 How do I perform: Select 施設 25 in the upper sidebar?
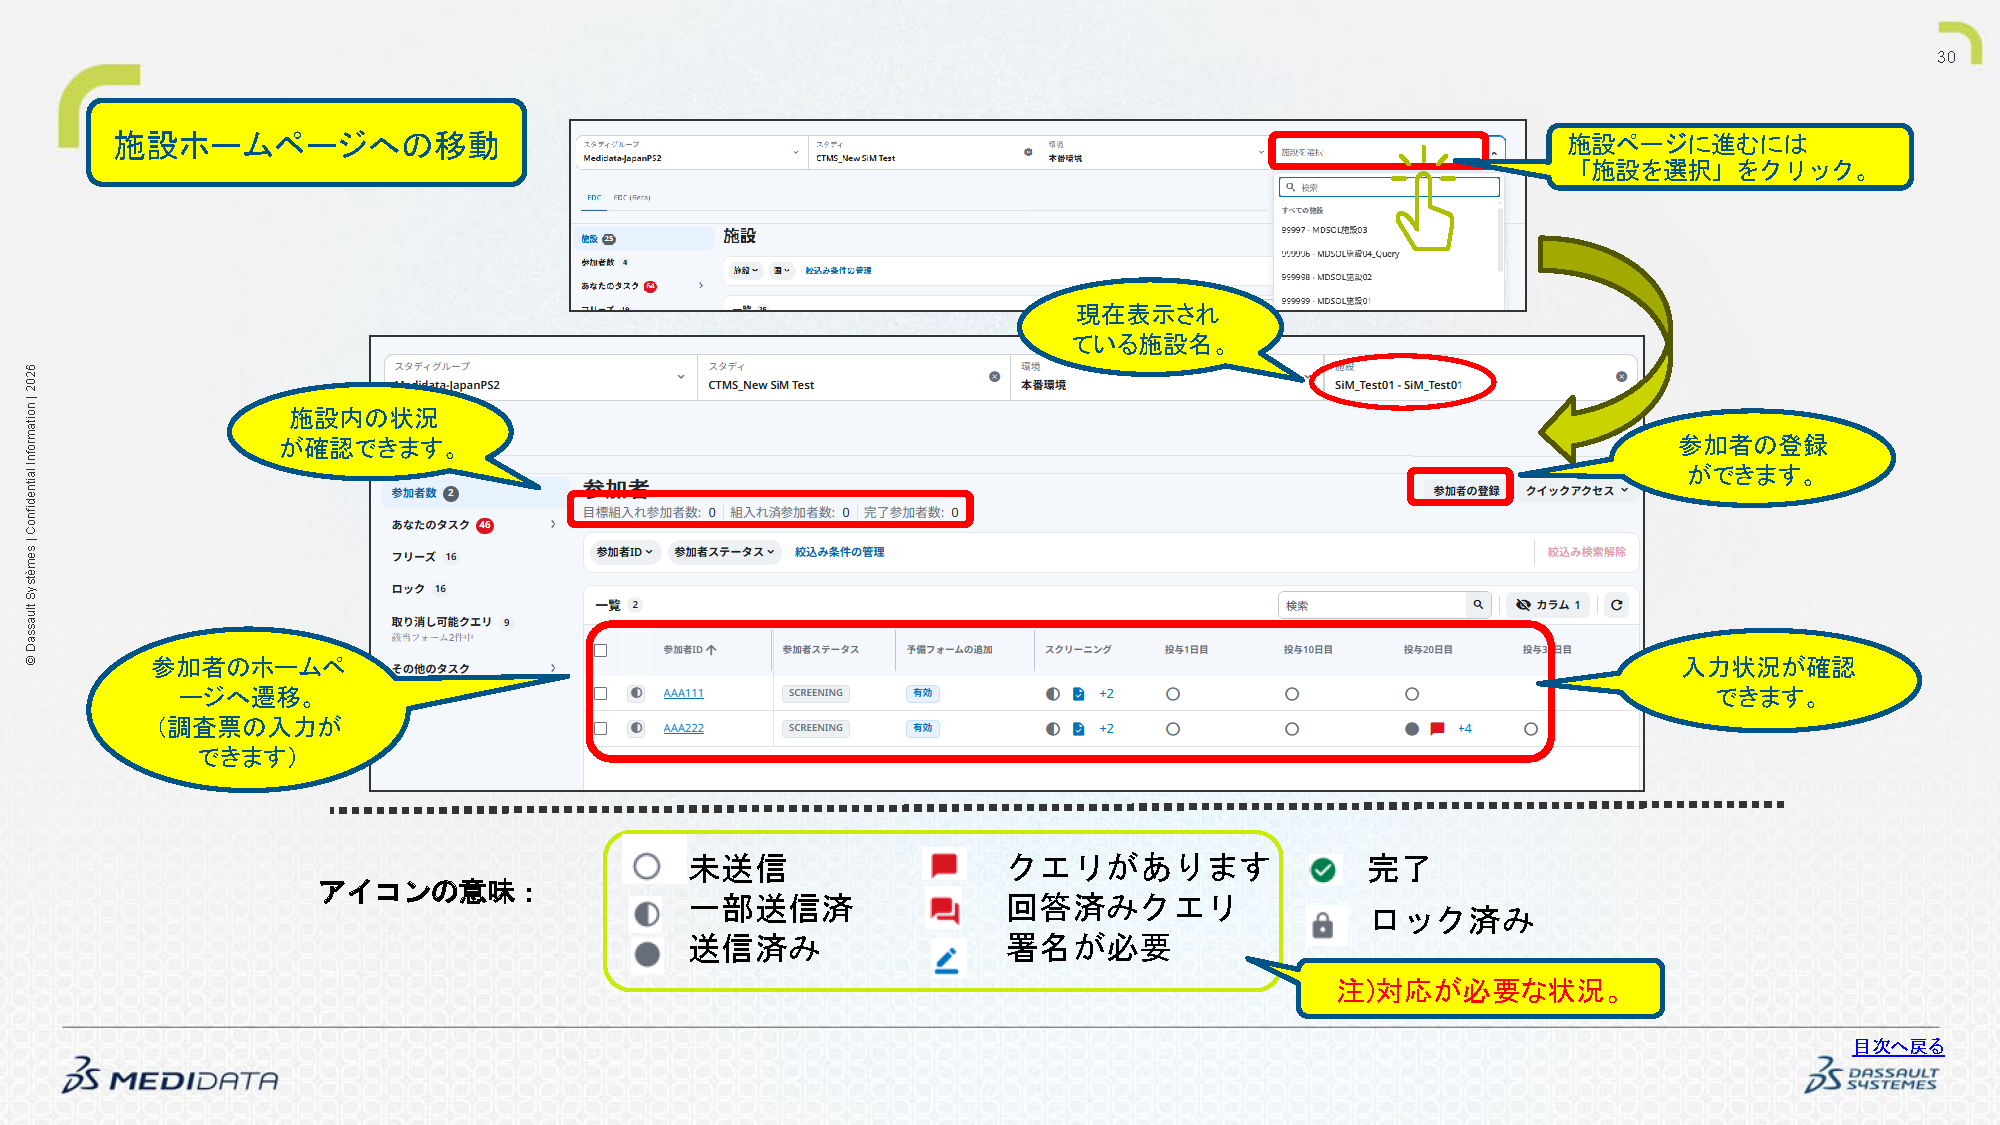[x=644, y=239]
